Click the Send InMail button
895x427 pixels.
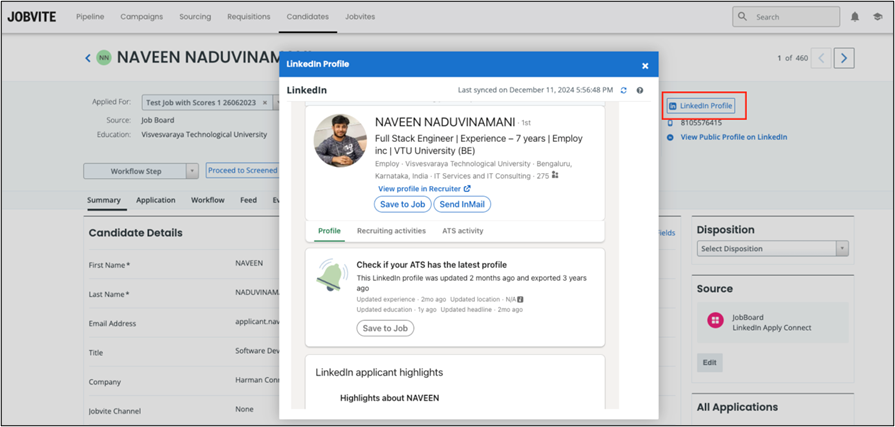[462, 204]
